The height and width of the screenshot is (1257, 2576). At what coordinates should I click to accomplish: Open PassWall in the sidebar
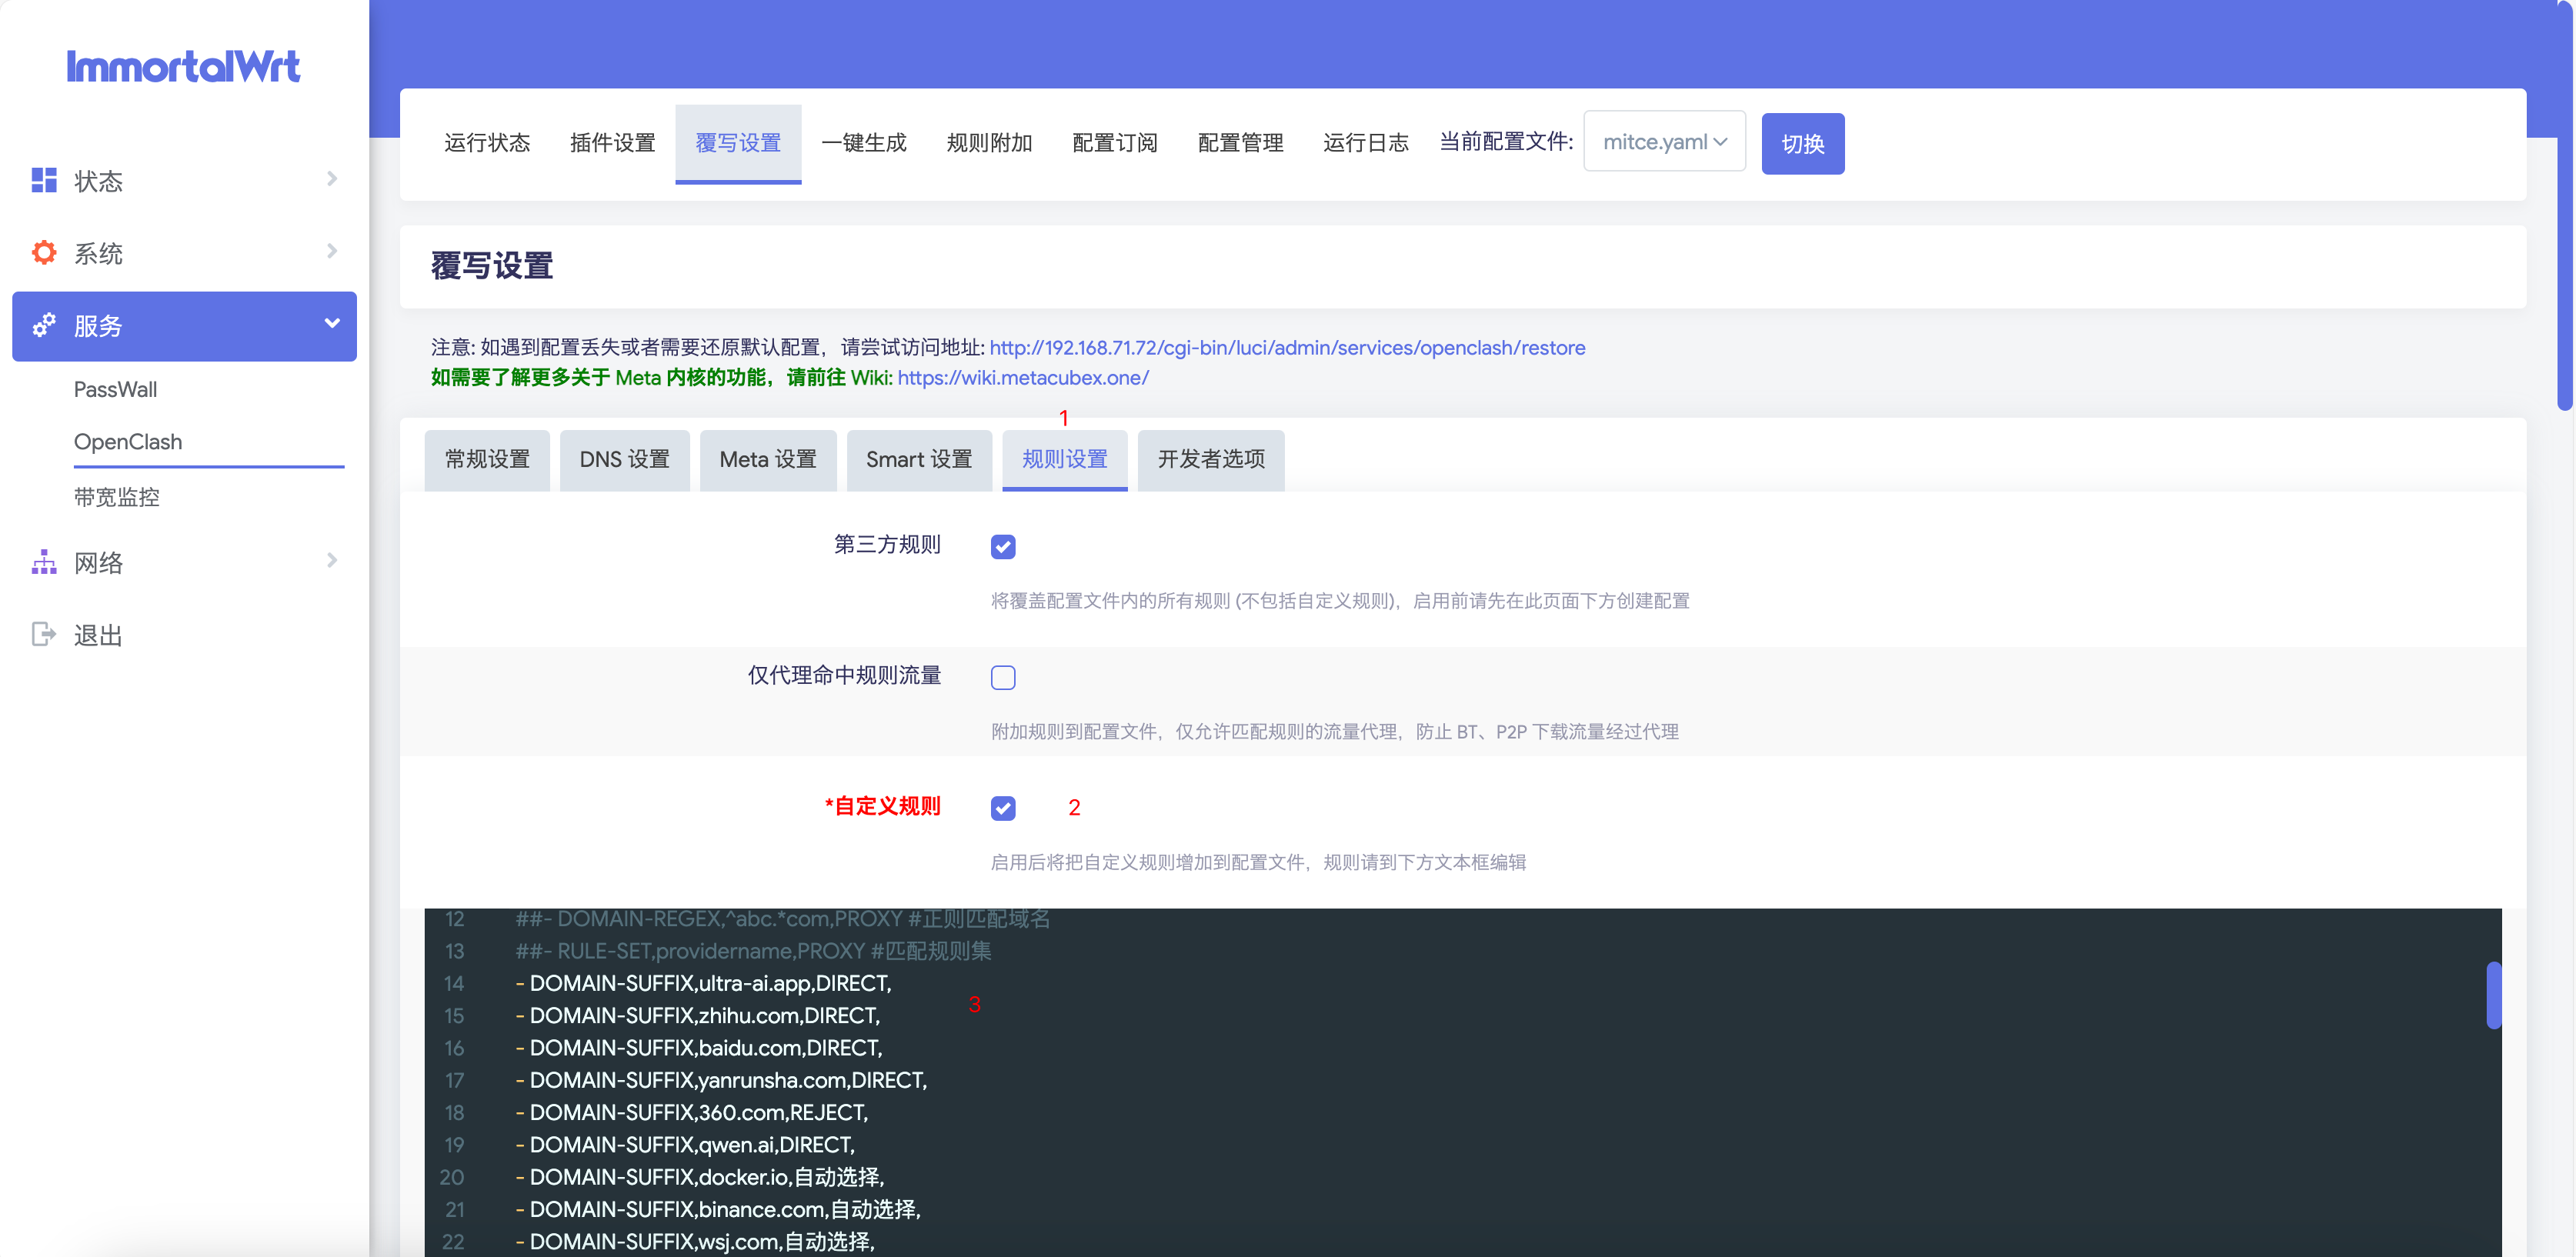pos(115,389)
